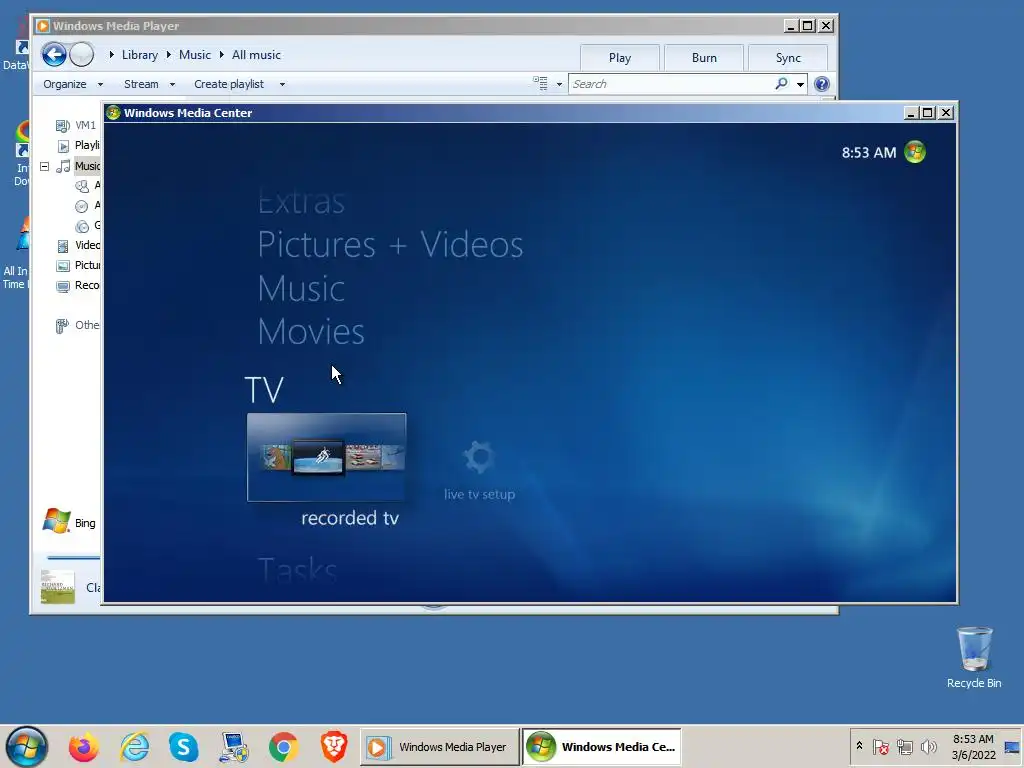Click the taskbar Show desktop icon
Screen dimensions: 1024x768
1012,746
